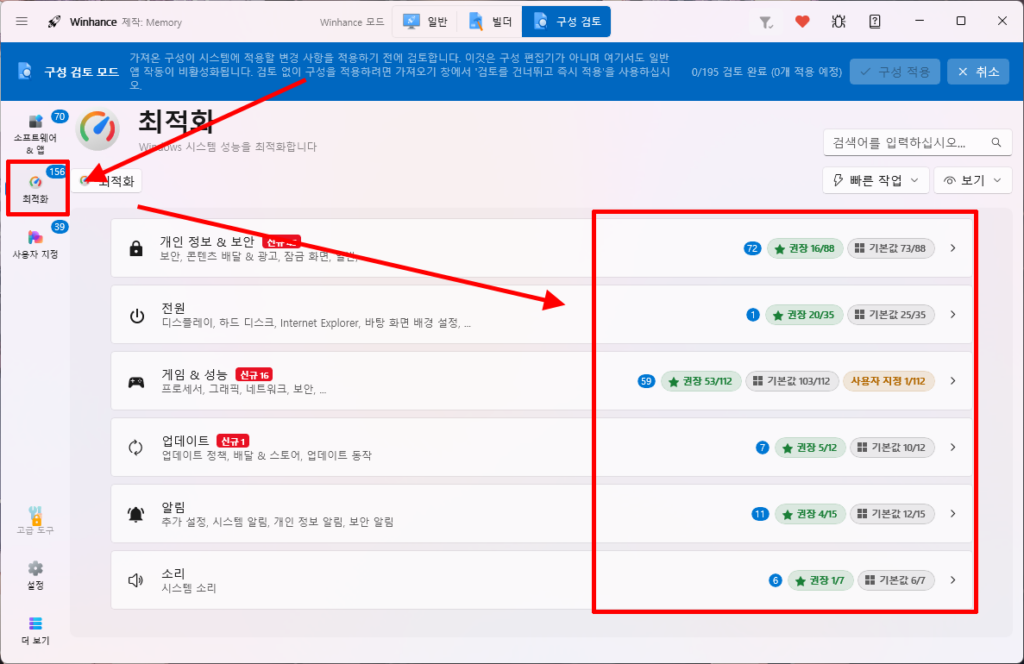The width and height of the screenshot is (1024, 664).
Task: Select 최적화 in the sidebar
Action: [x=36, y=188]
